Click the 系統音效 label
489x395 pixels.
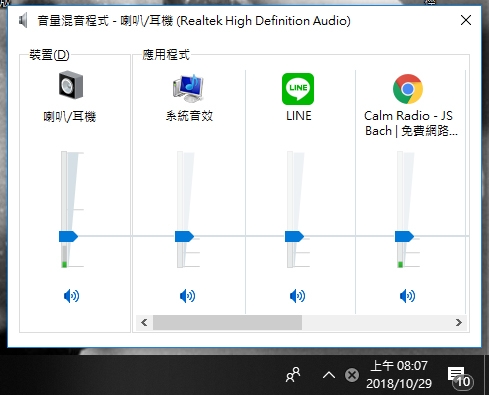coord(189,116)
